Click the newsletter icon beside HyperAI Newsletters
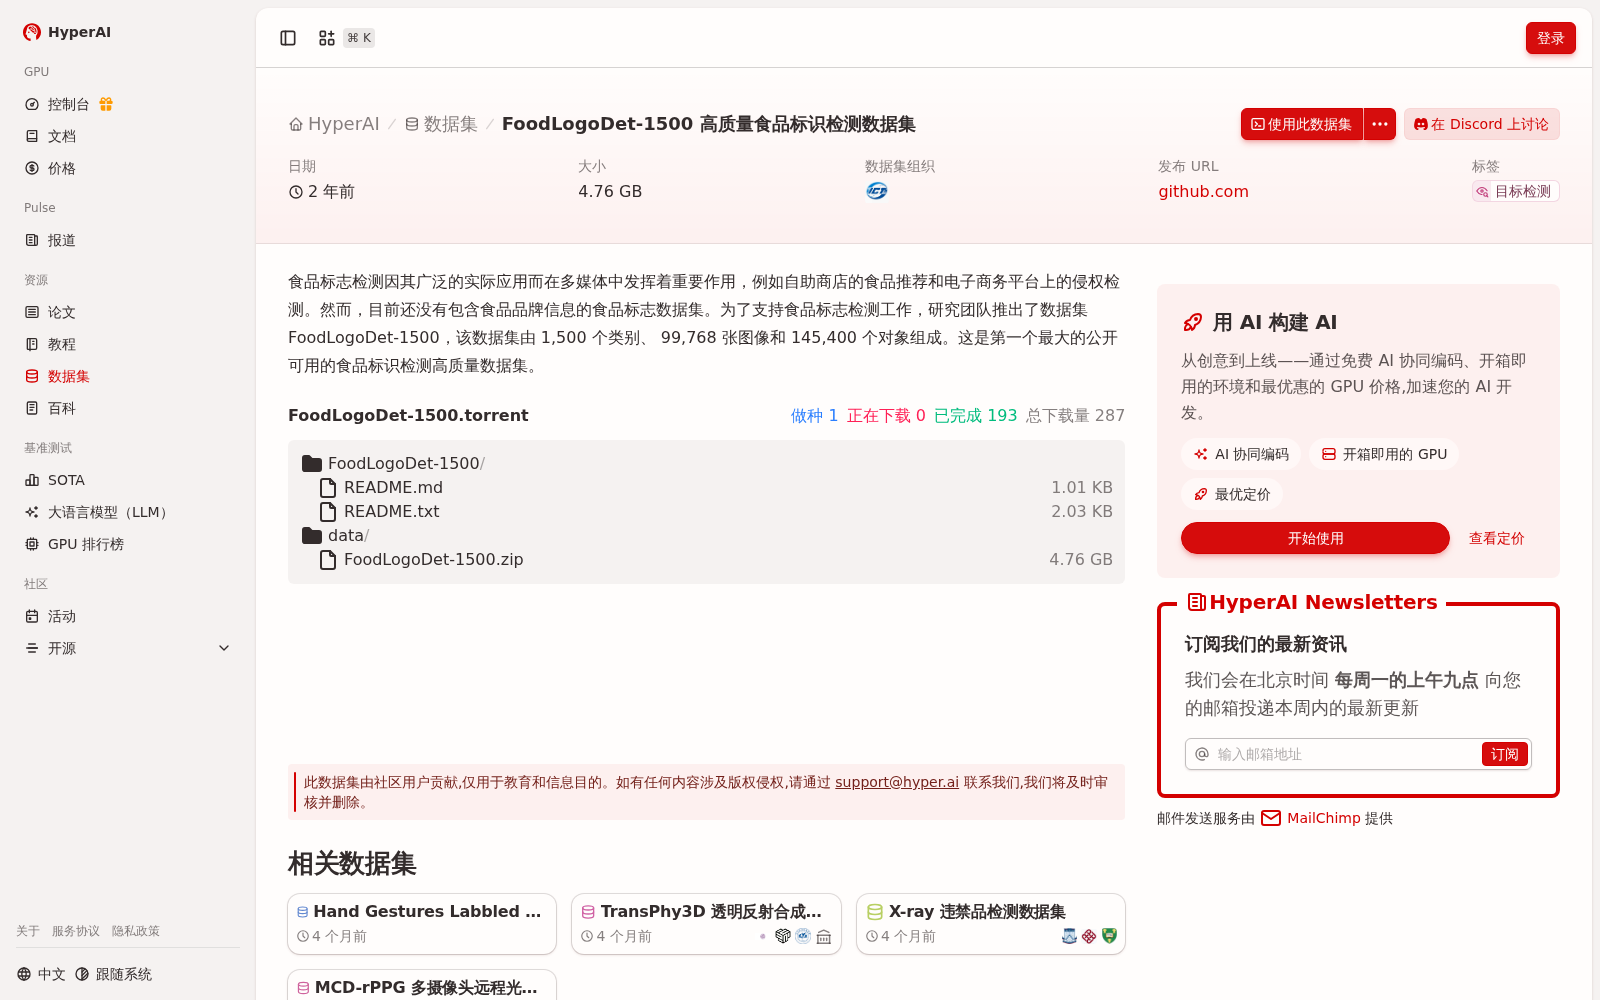 (x=1196, y=602)
